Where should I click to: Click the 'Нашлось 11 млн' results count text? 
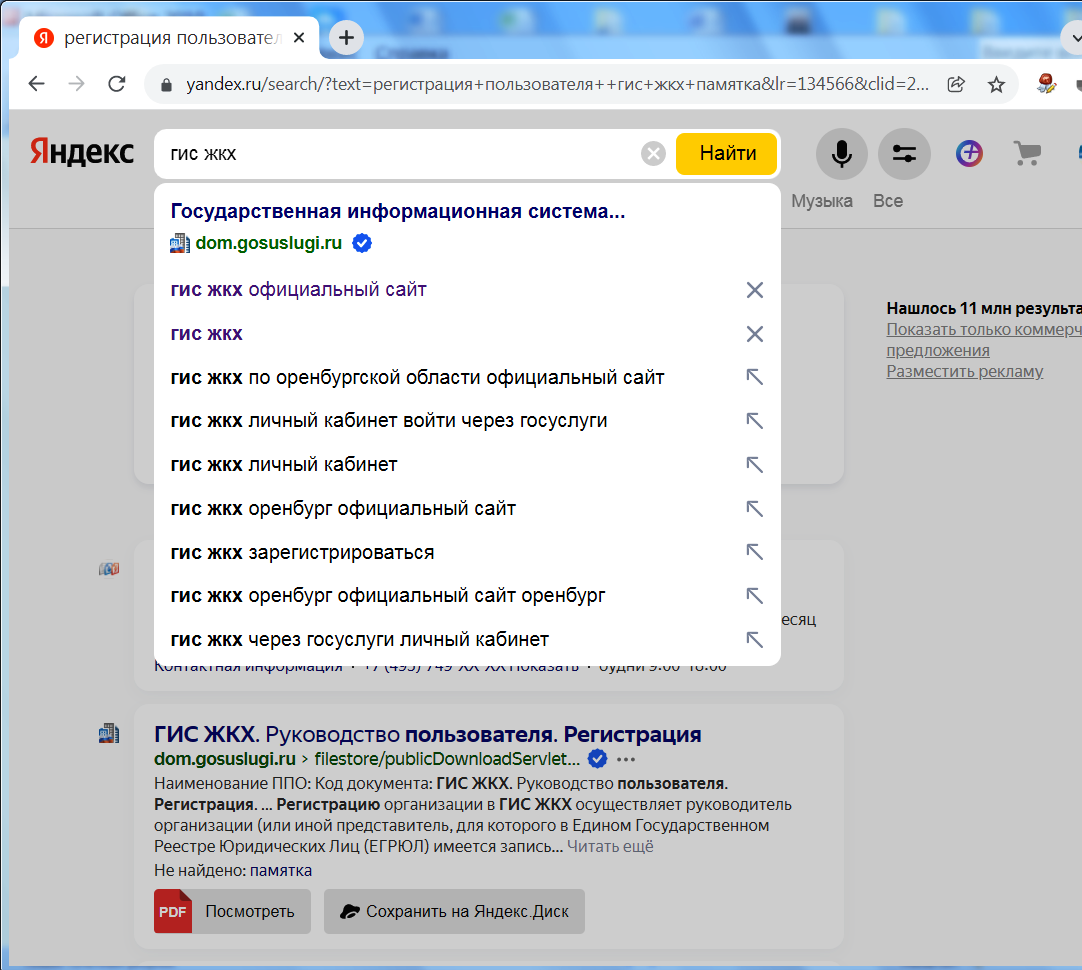984,308
